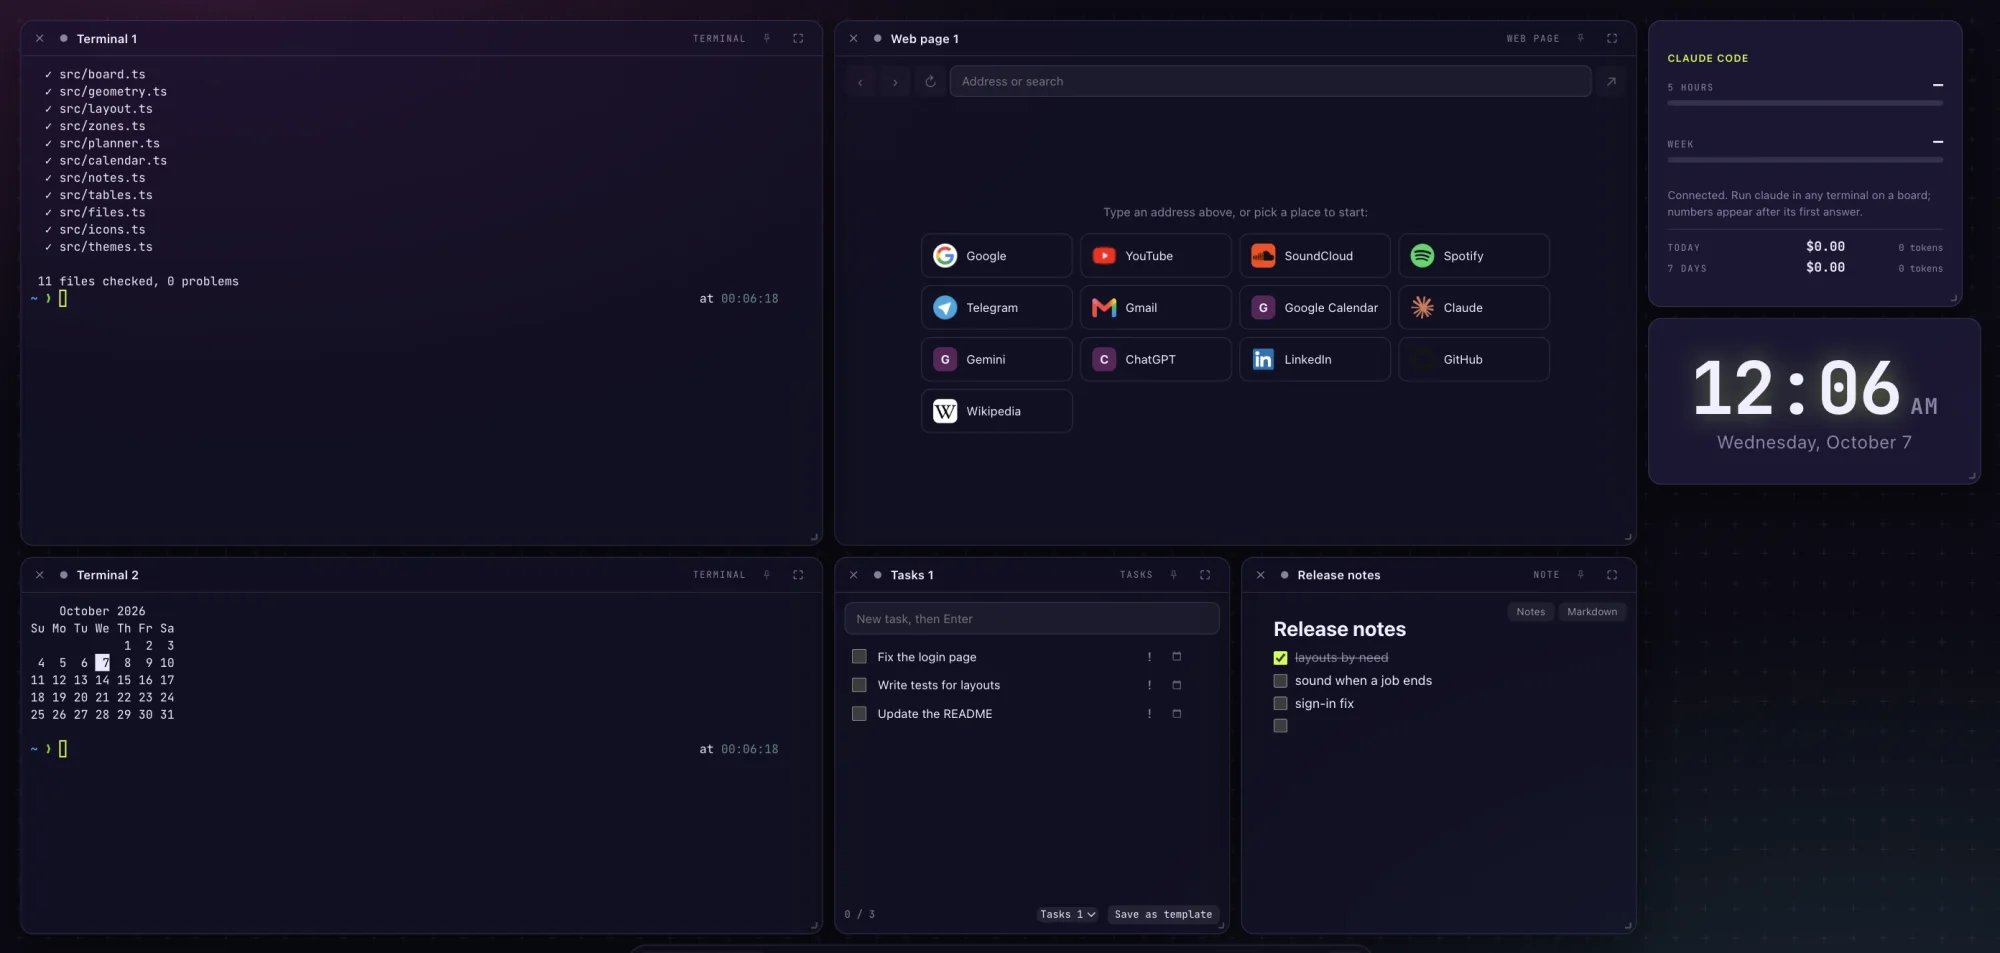Uncheck the layouts by need item

pos(1280,658)
